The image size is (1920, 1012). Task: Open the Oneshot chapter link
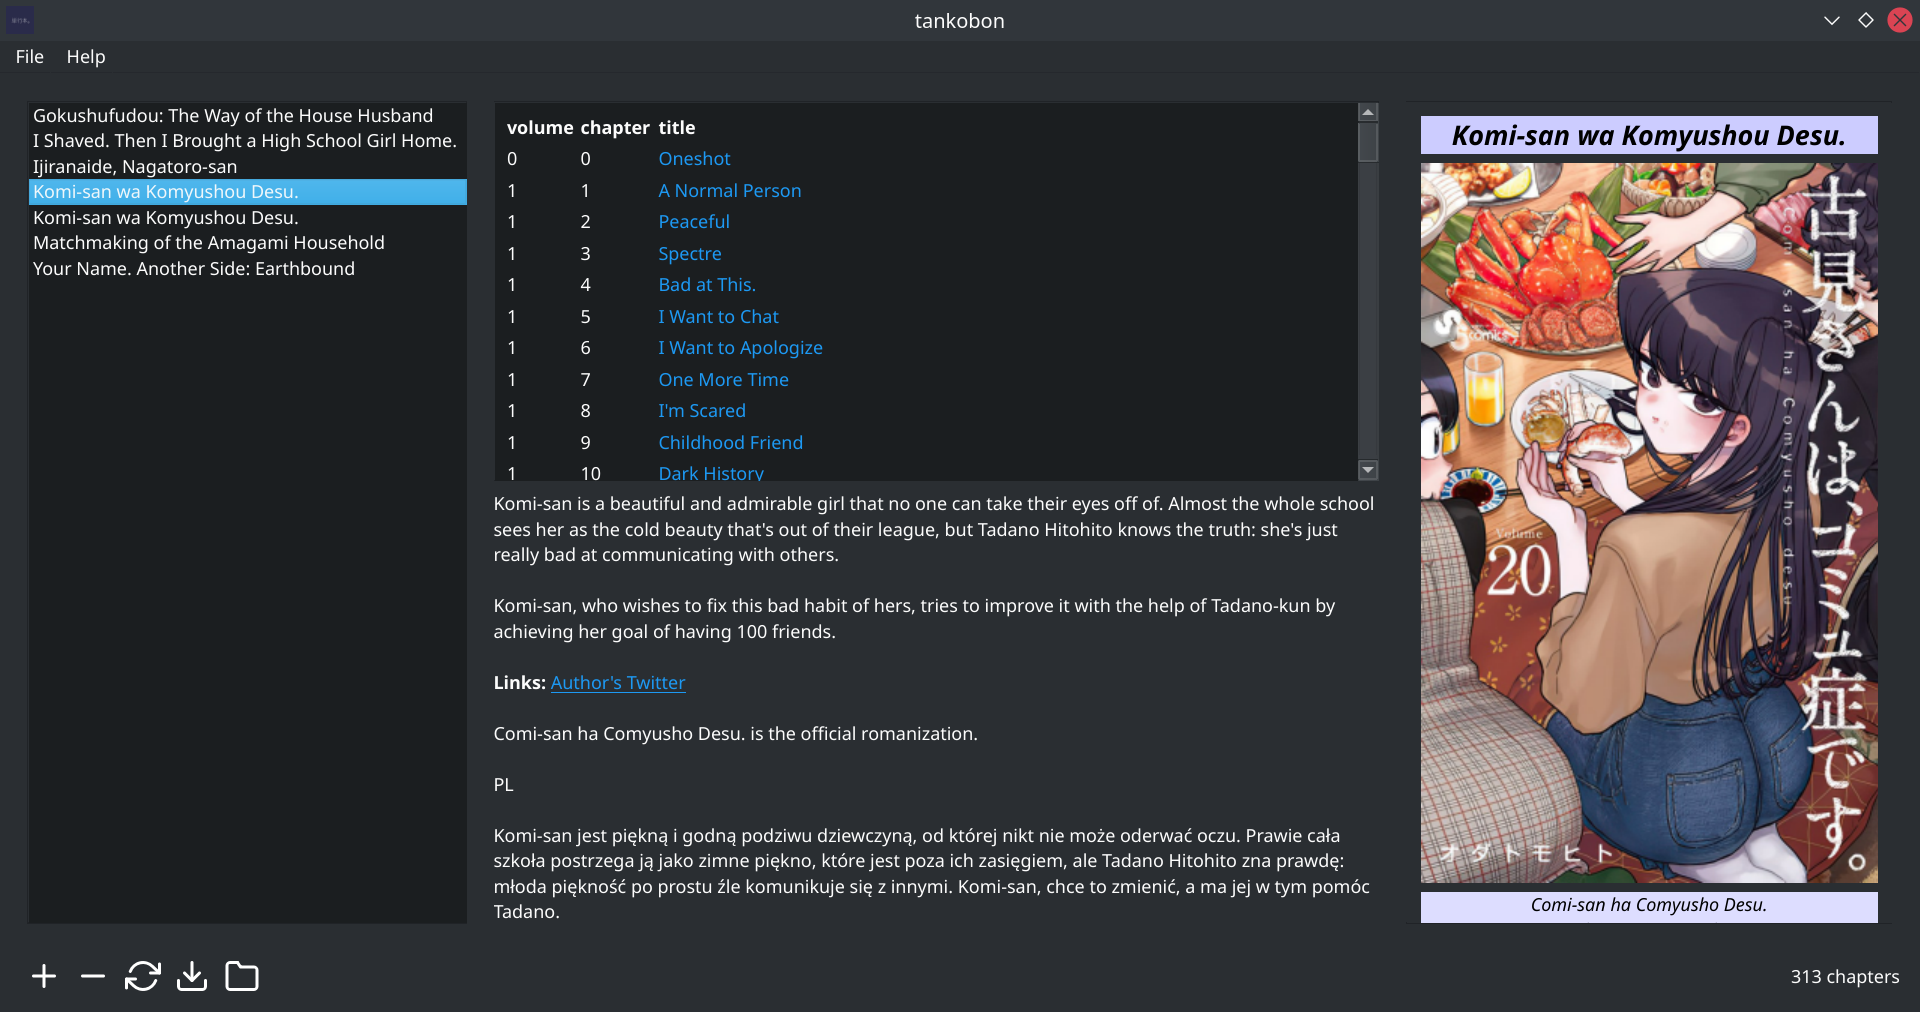point(694,159)
